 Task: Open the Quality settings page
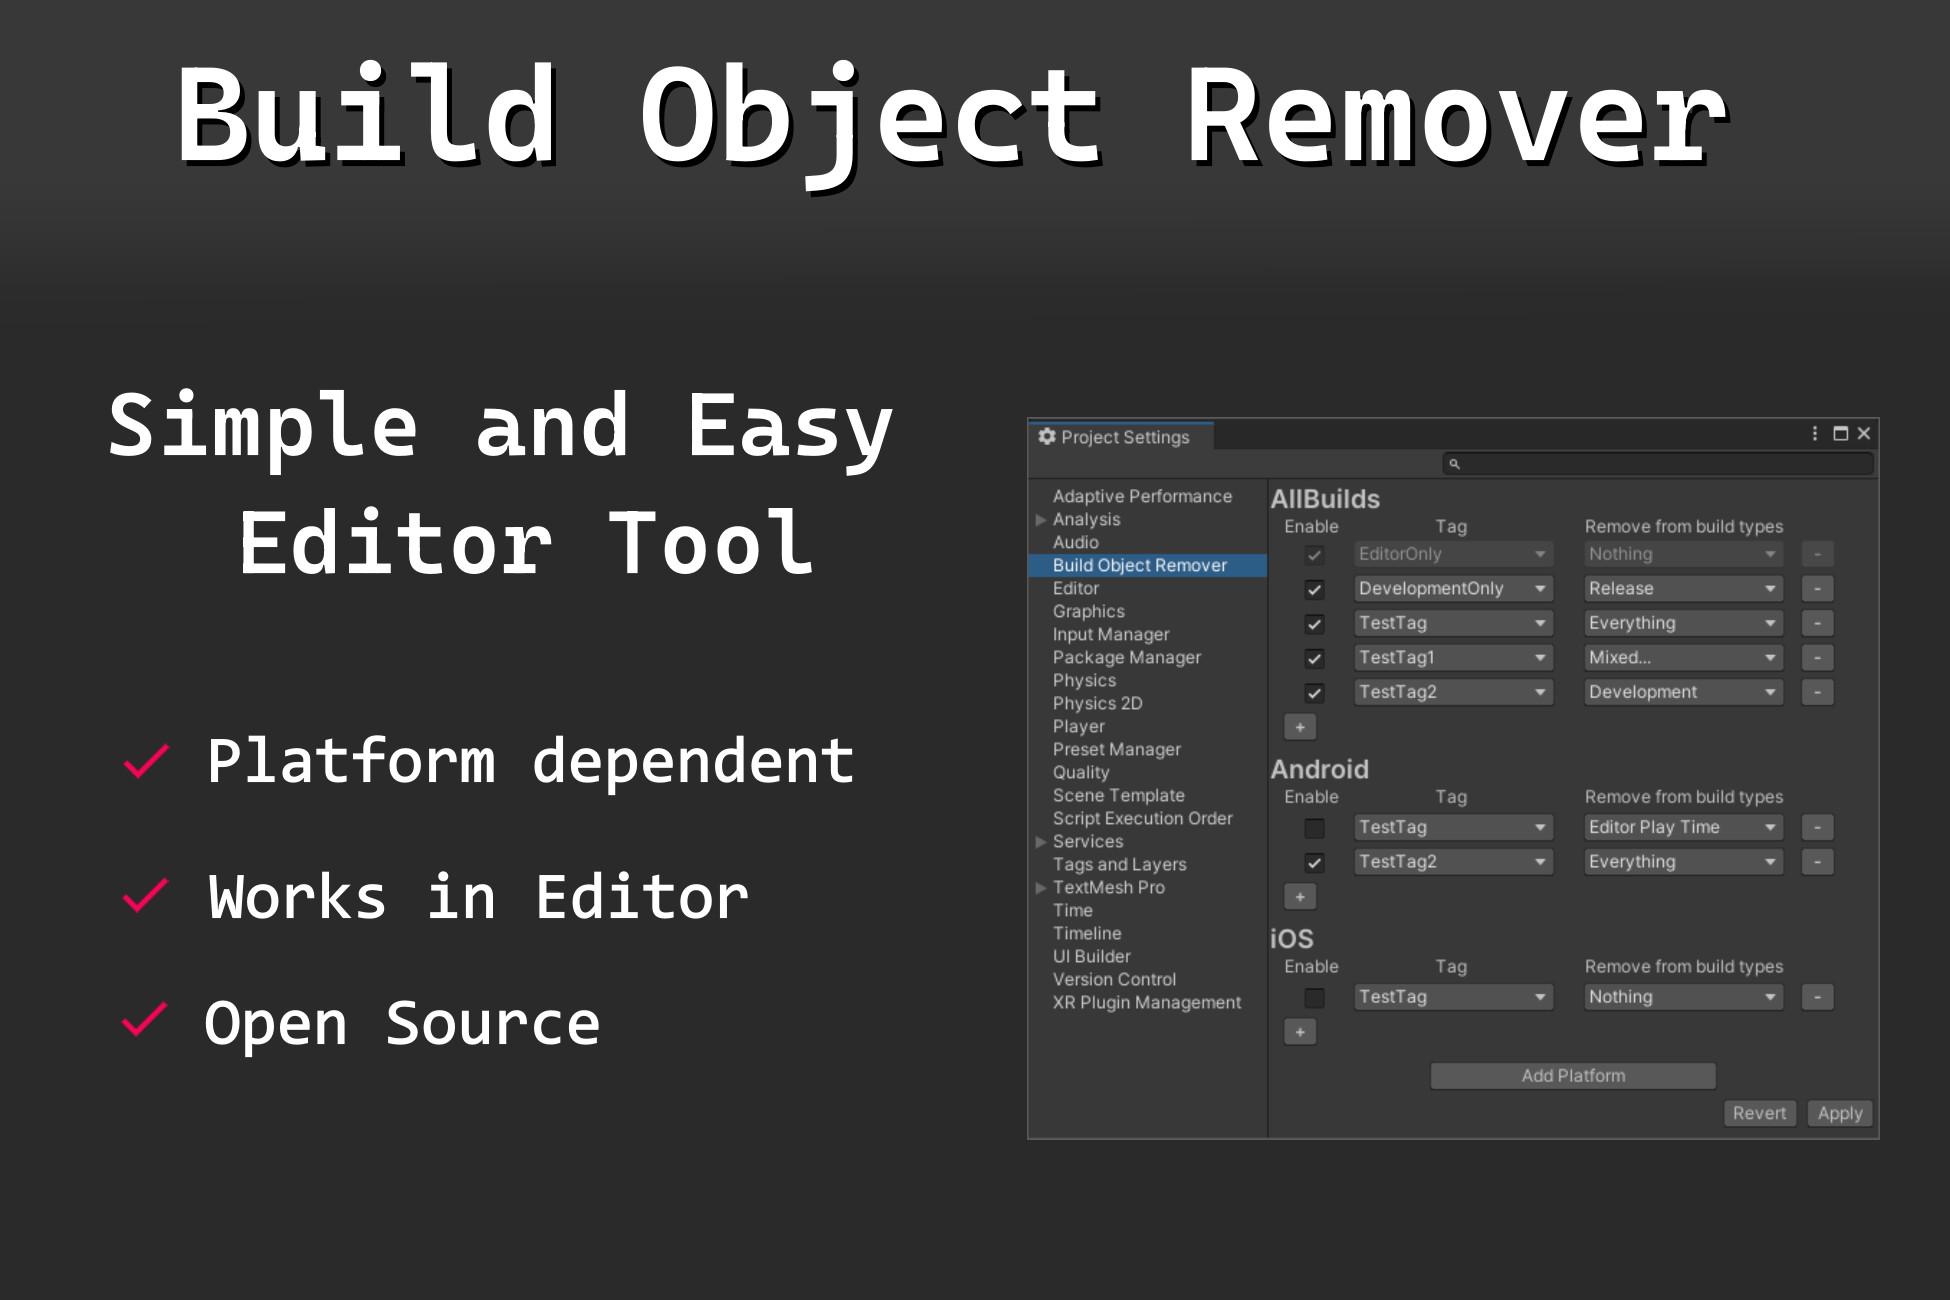tap(1080, 773)
